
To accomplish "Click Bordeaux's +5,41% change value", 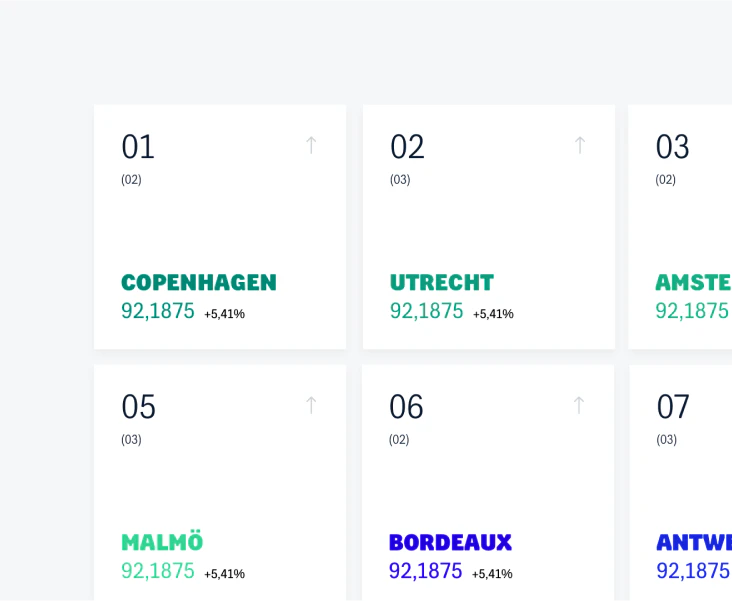I will [x=492, y=573].
